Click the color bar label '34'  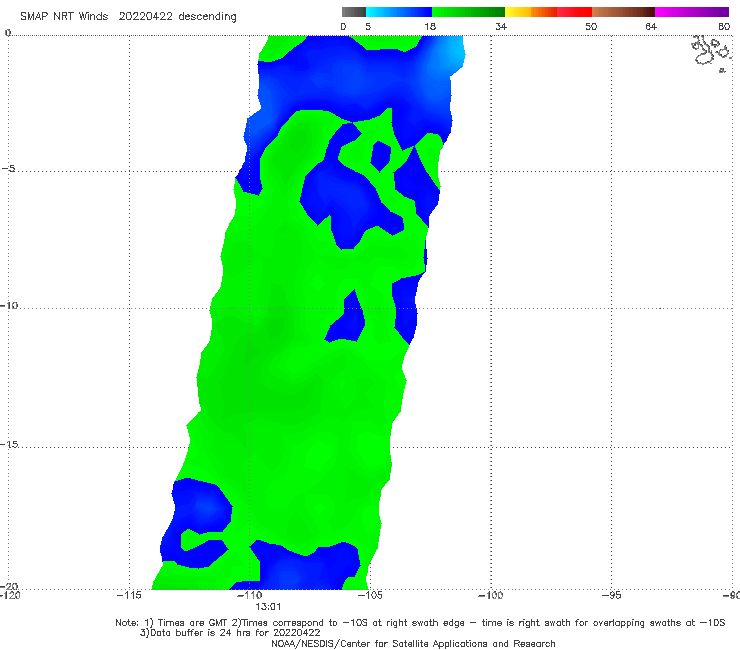click(x=501, y=26)
